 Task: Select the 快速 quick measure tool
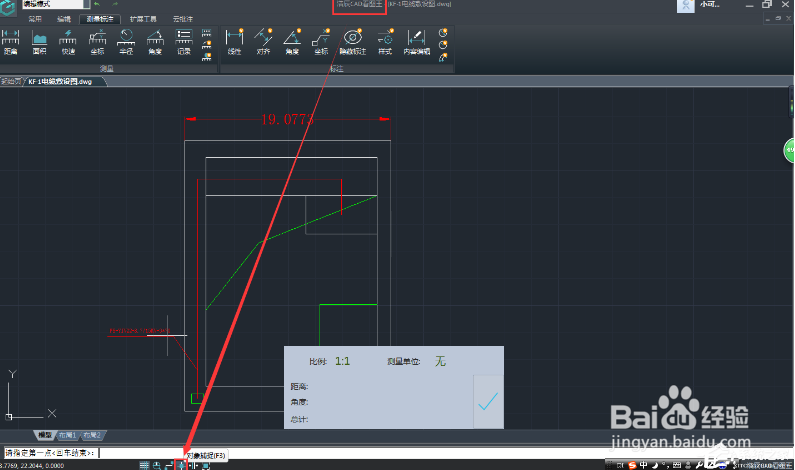pos(68,42)
